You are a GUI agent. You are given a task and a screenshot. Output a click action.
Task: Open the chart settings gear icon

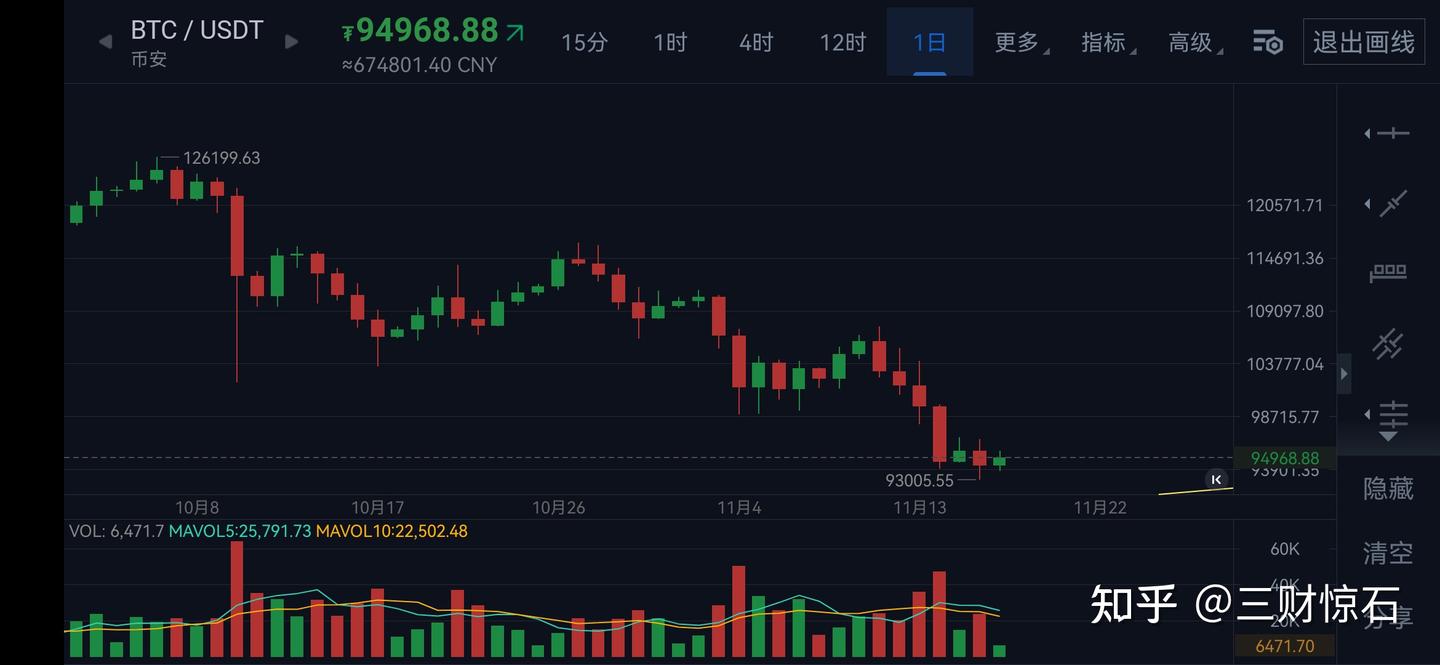point(1266,42)
